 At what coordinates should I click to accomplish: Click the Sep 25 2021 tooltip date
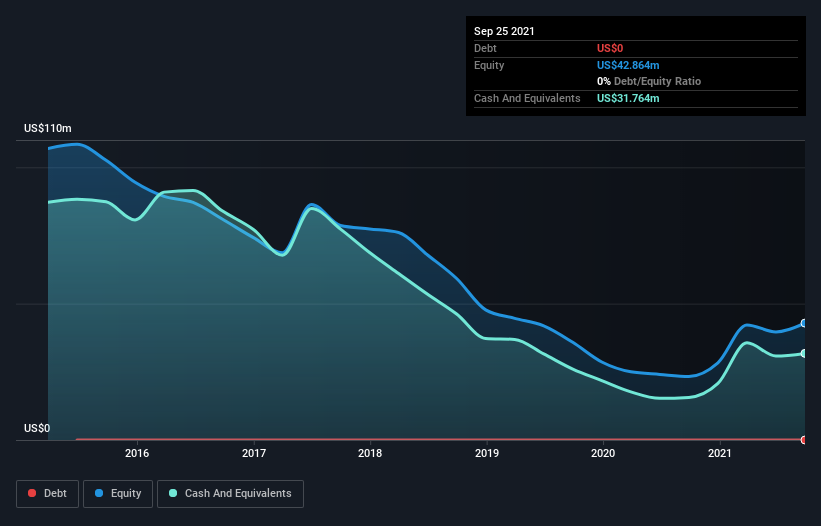click(x=504, y=31)
